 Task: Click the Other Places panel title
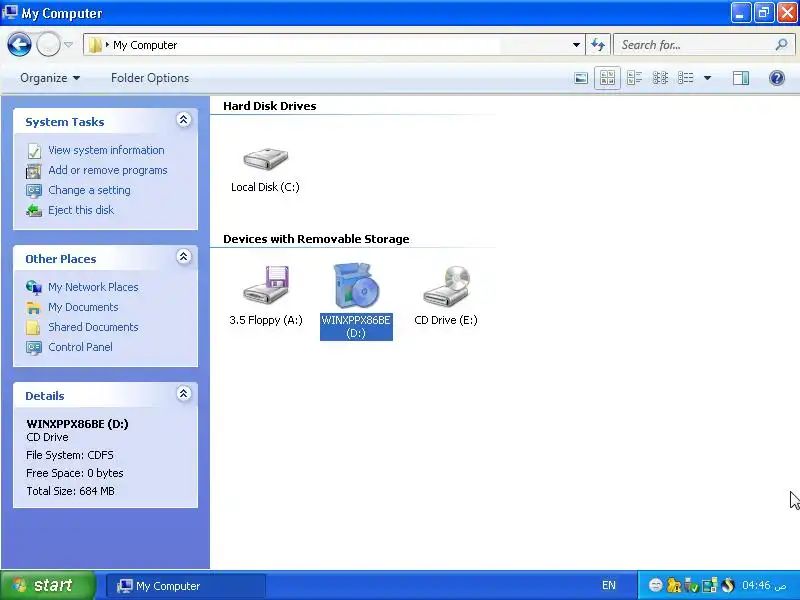(61, 259)
